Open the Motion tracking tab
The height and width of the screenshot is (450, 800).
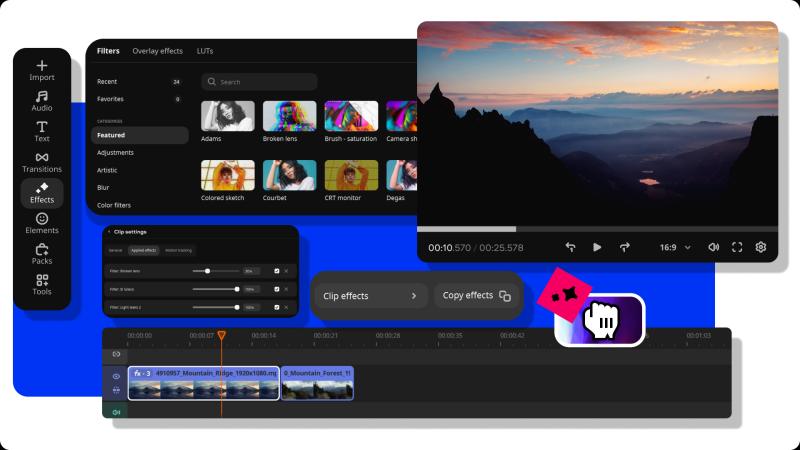click(x=178, y=251)
